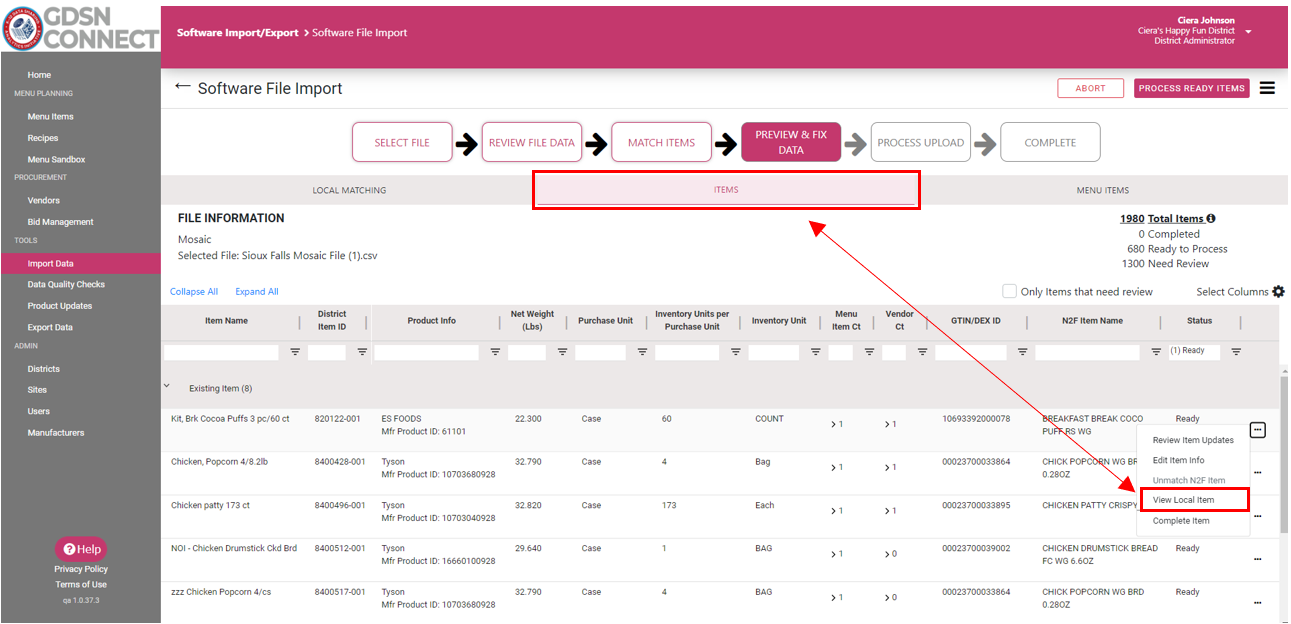1291x624 pixels.
Task: Switch to the Menu Items tab
Action: coord(1103,190)
